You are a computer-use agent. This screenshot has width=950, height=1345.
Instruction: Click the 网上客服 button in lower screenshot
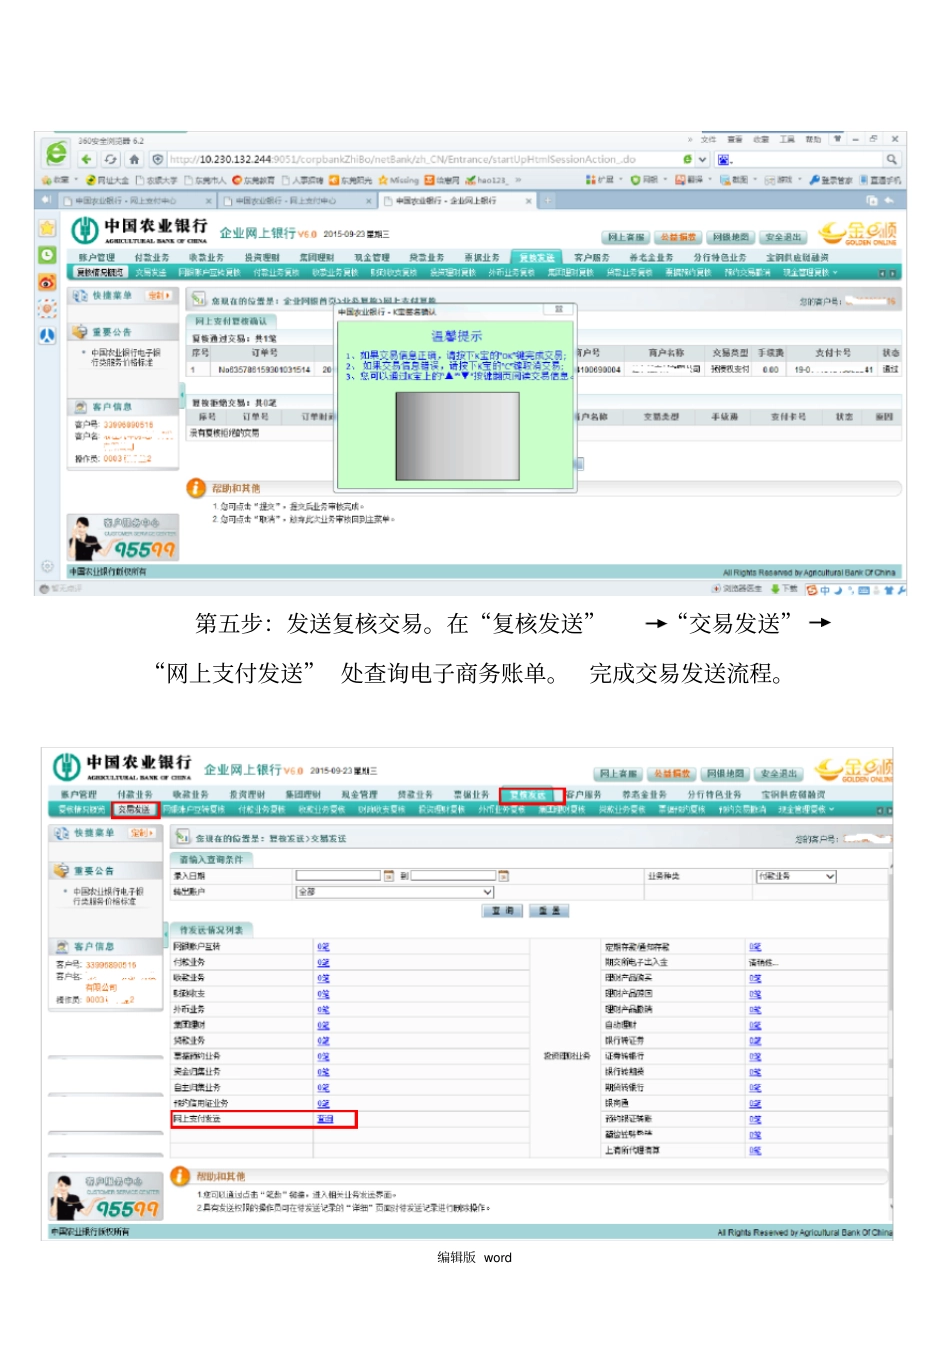pyautogui.click(x=618, y=773)
